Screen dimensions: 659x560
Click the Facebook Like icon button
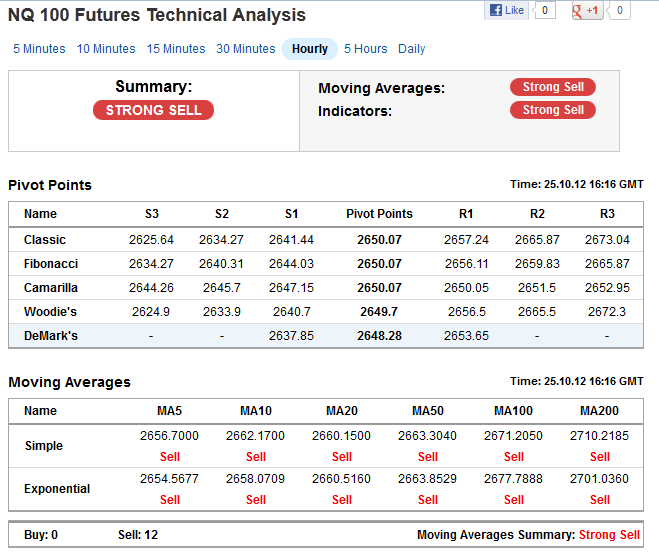tap(506, 11)
